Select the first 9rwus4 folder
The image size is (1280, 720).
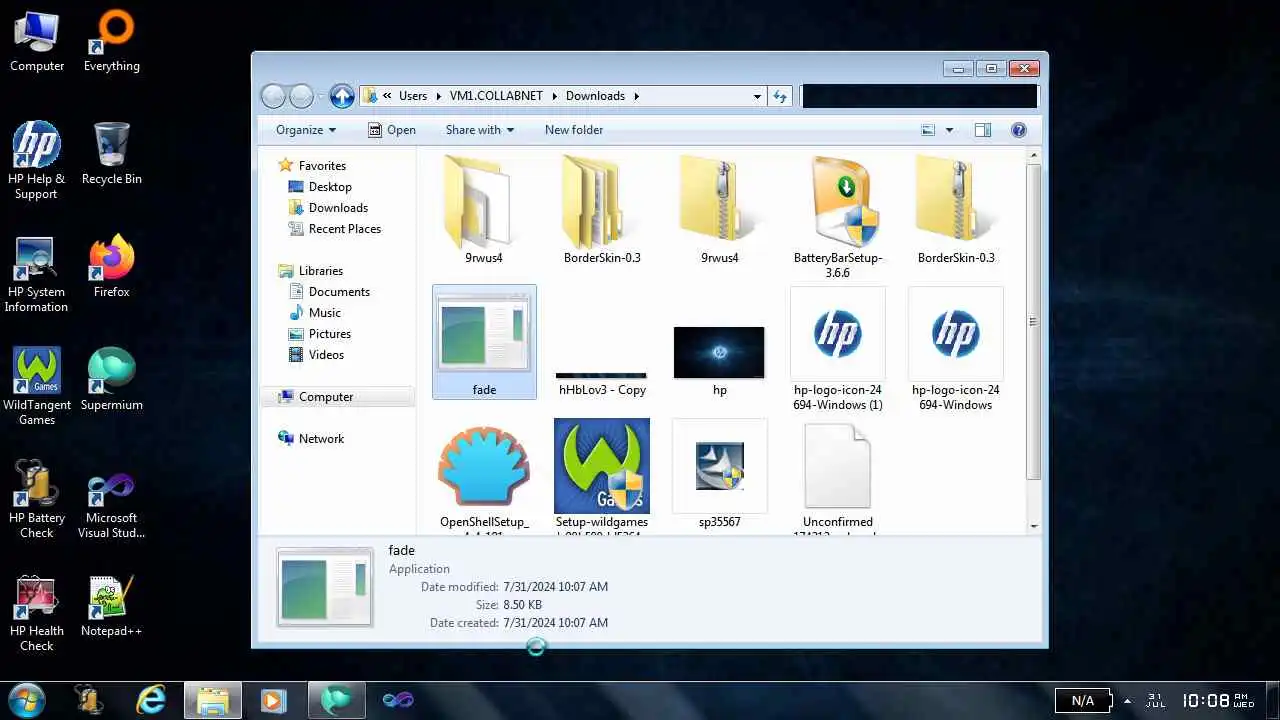point(484,209)
